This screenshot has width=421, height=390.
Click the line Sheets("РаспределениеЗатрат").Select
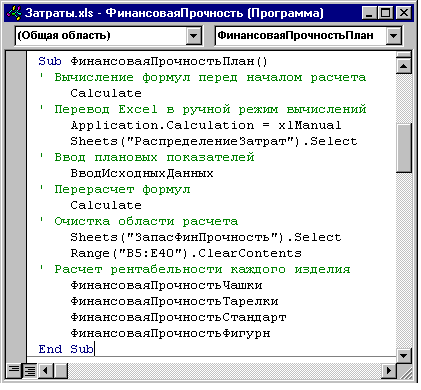[214, 141]
